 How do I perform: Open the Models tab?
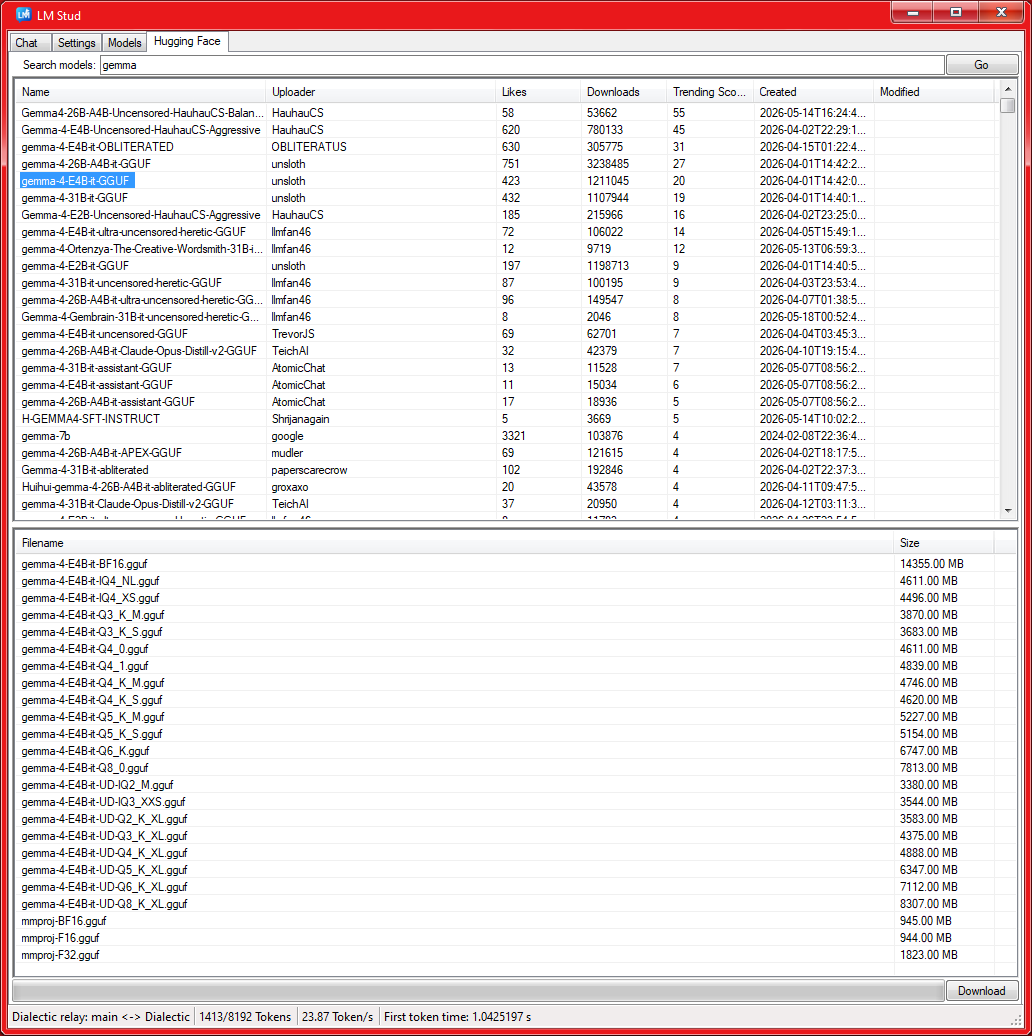pos(124,43)
